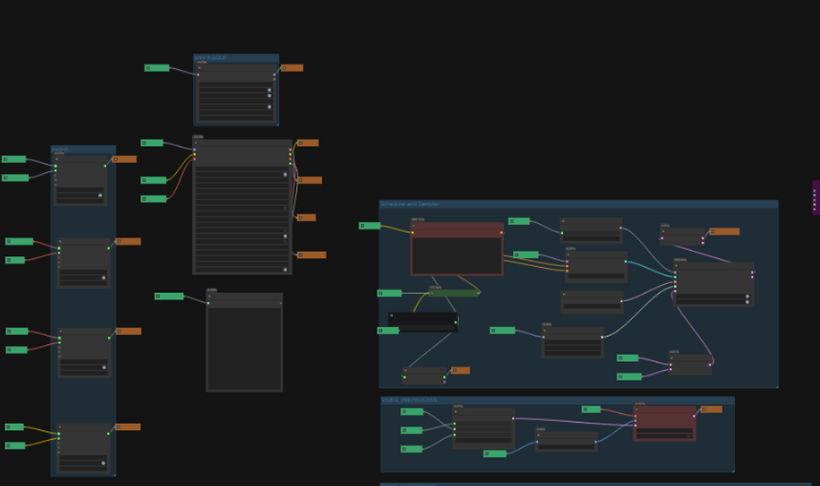Select the red-titled node in Scheduler and Sampler group
Viewport: 820px width, 486px height.
coord(456,230)
